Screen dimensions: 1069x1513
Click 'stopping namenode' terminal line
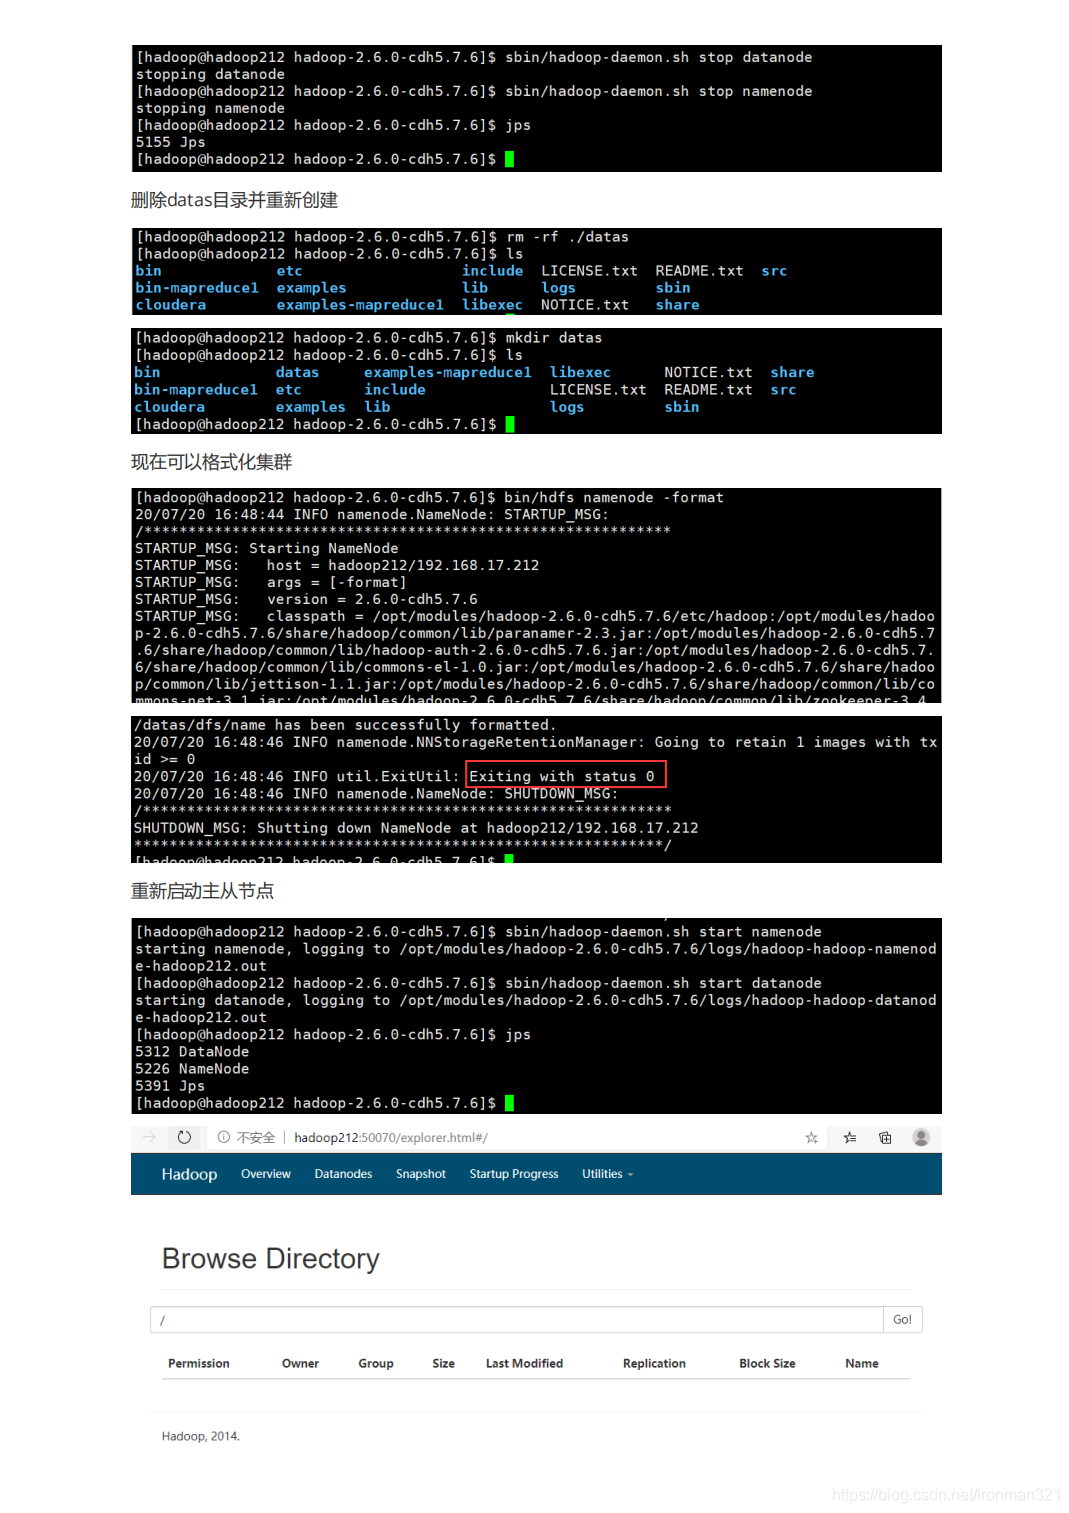click(x=210, y=108)
